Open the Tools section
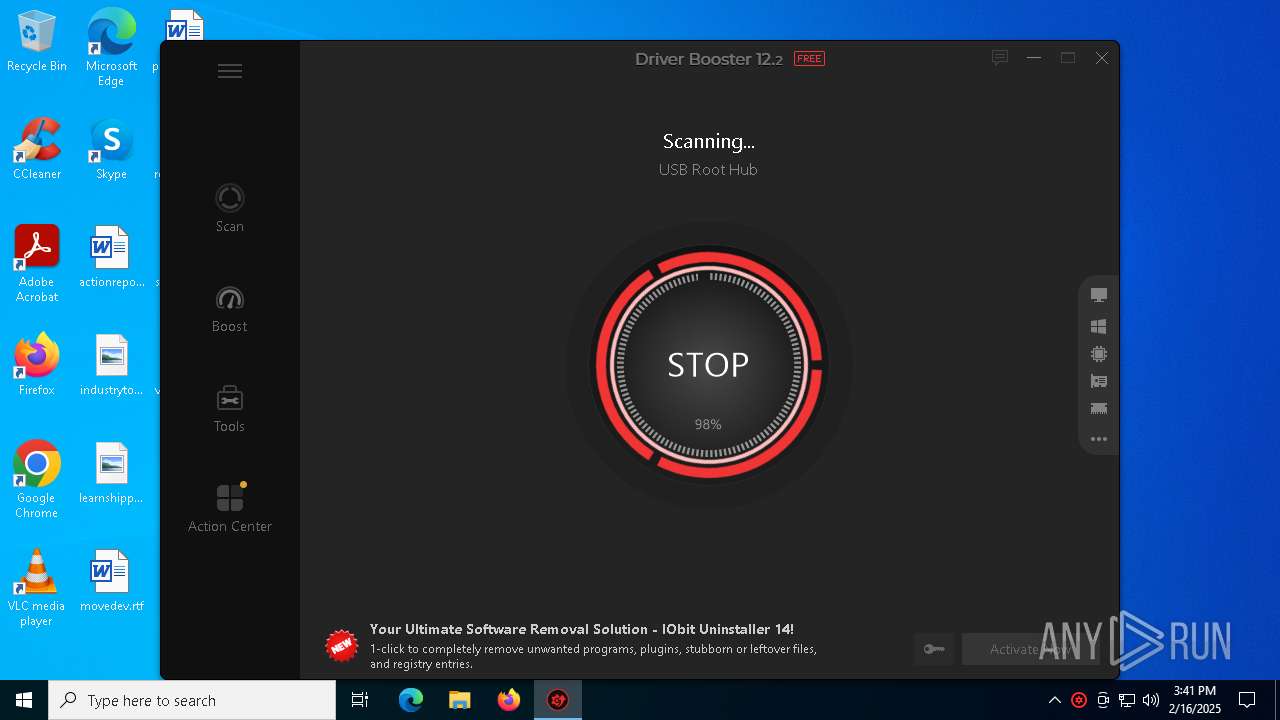This screenshot has width=1280, height=720. point(230,409)
